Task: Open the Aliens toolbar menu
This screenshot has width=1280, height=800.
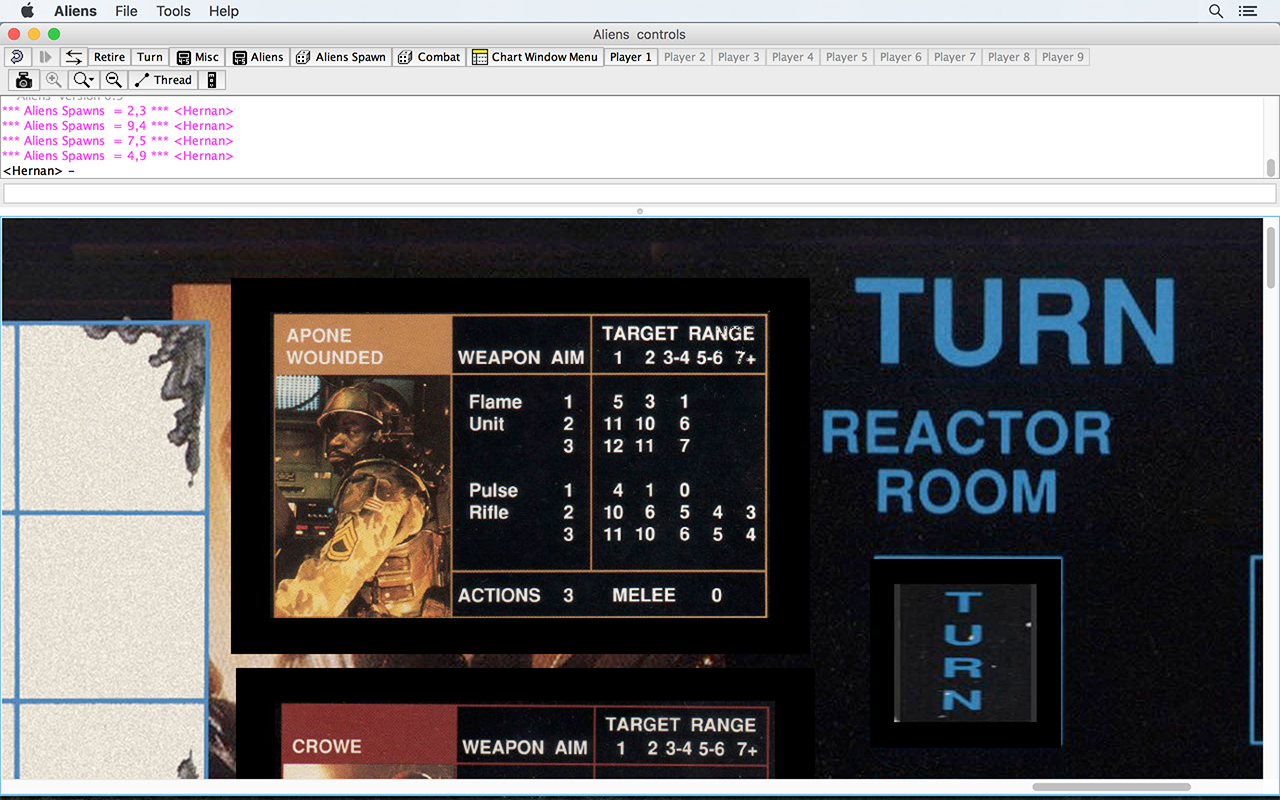Action: coord(258,57)
